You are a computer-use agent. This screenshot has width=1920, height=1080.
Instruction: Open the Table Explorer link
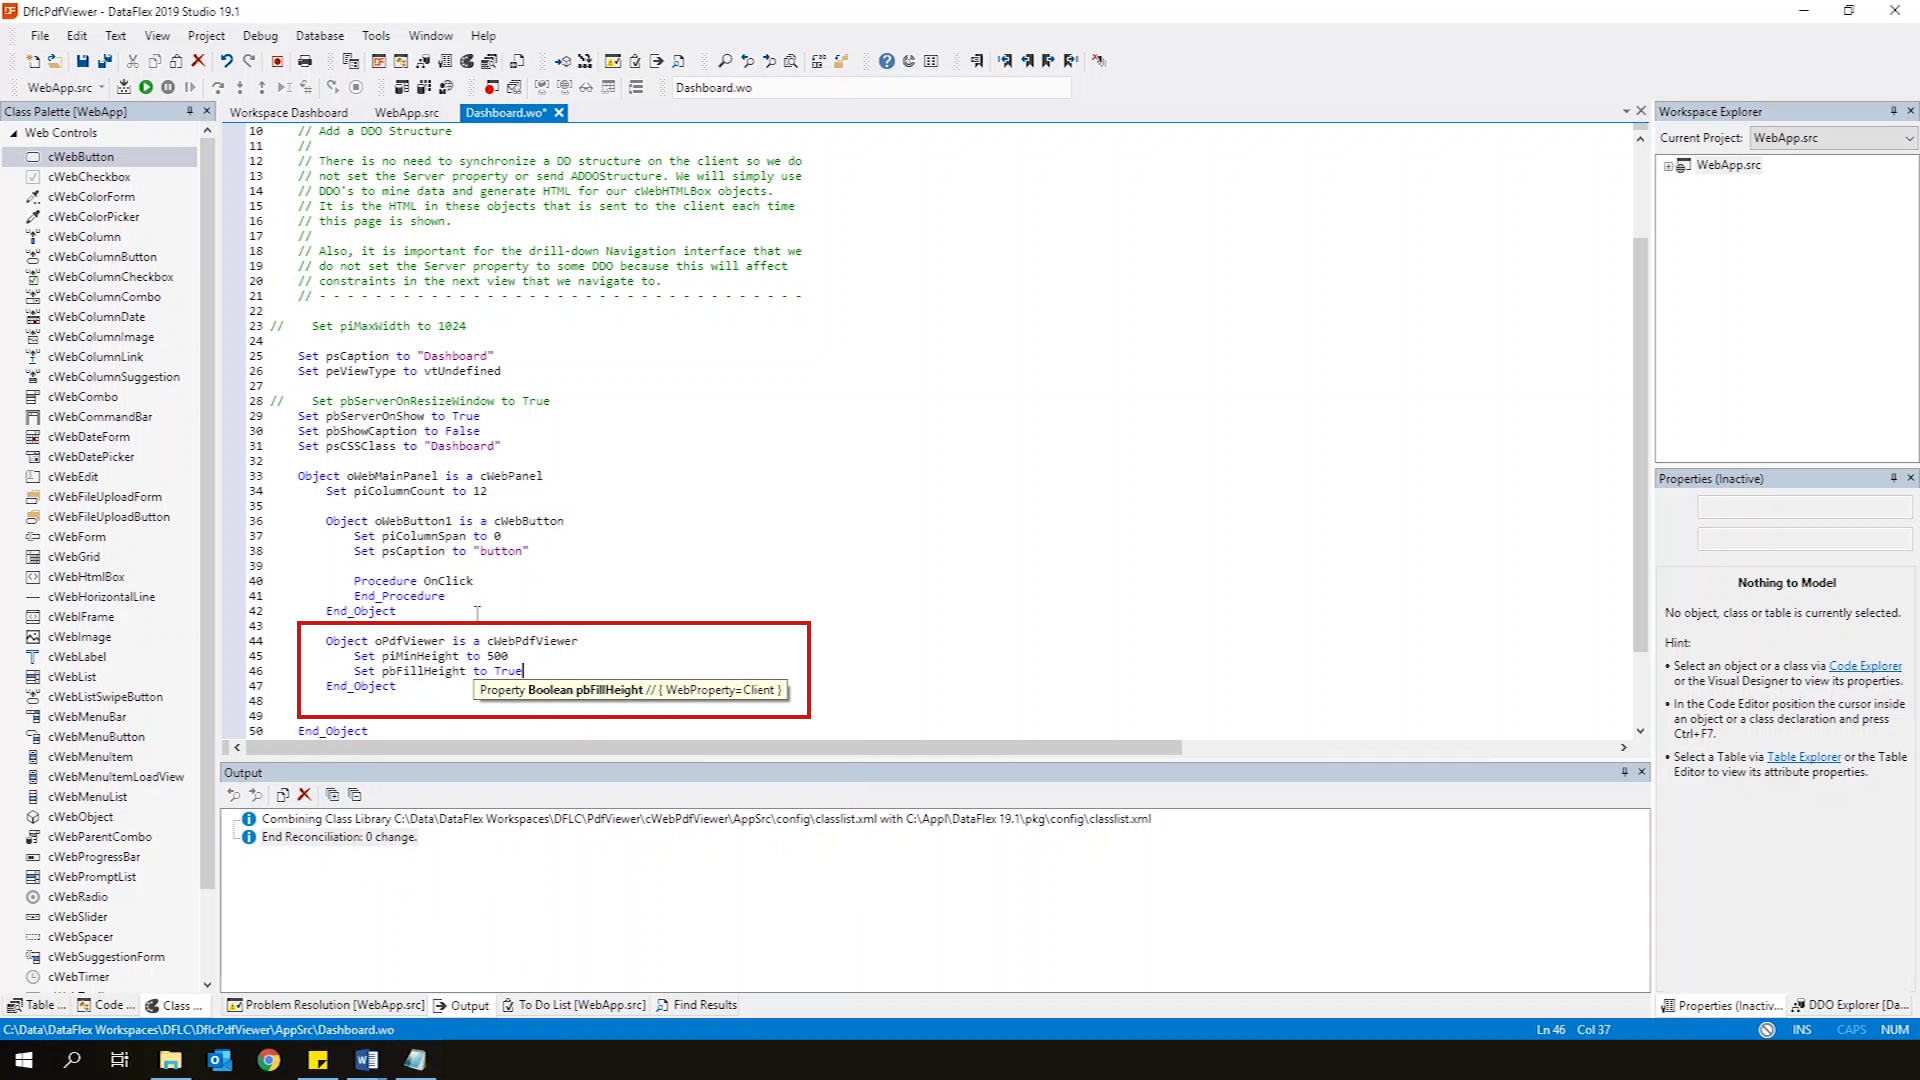[1803, 757]
